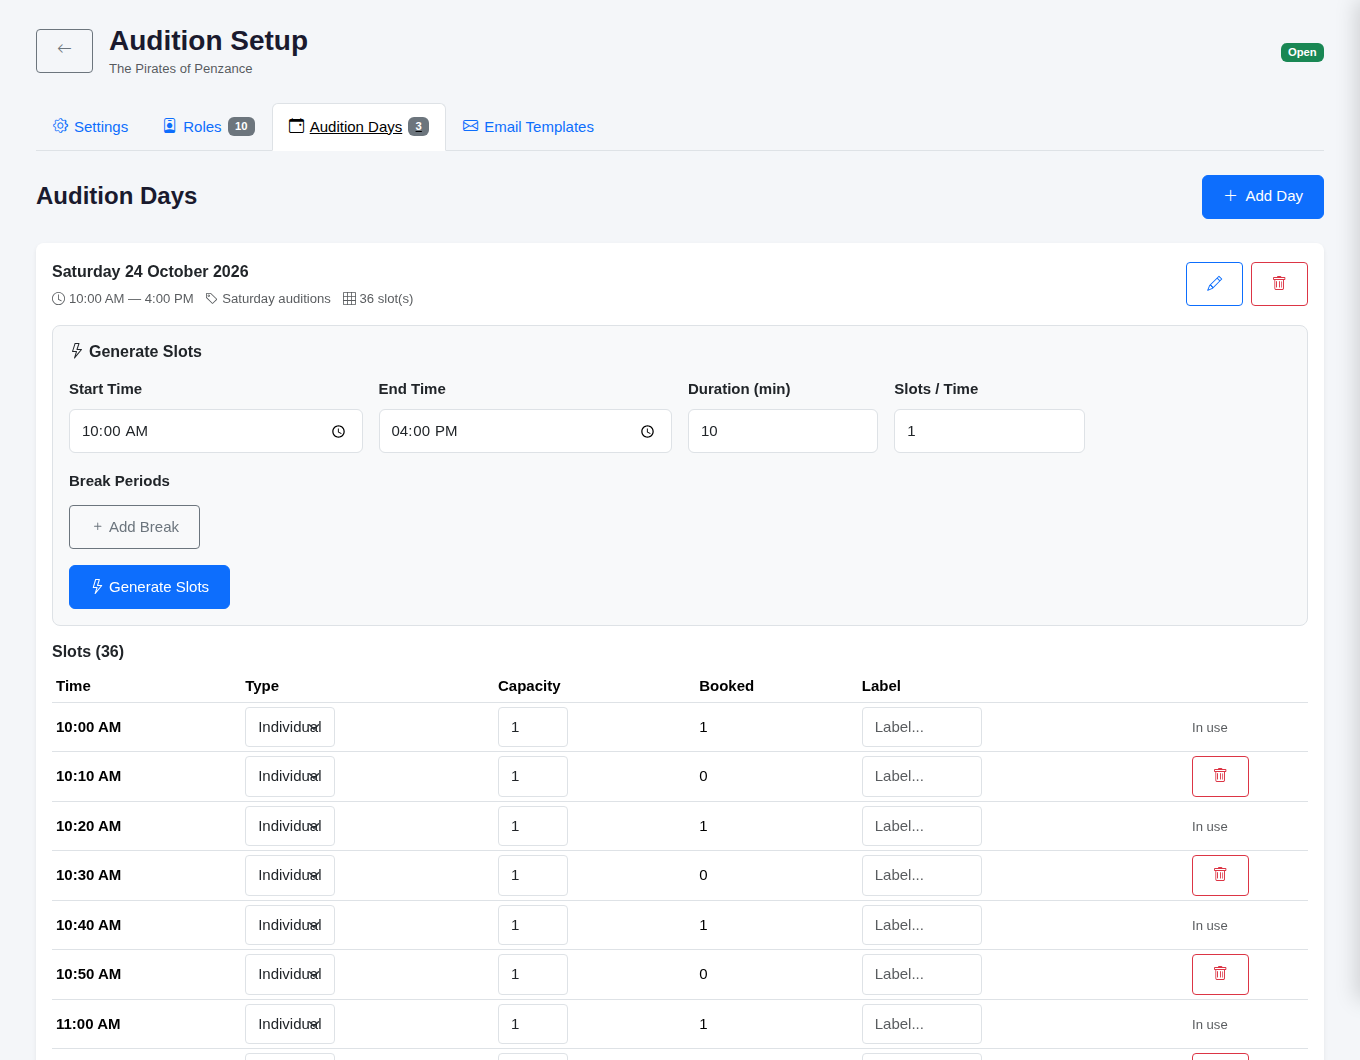Click the "36 slot(s)" text
The height and width of the screenshot is (1060, 1360).
386,299
